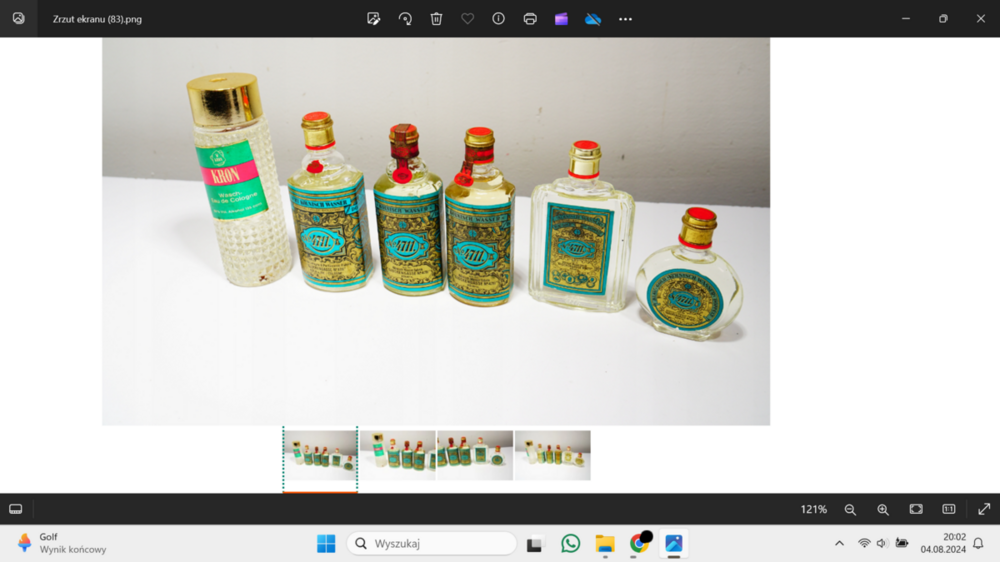
Task: Zoom out with the minus magnifier
Action: click(x=850, y=509)
